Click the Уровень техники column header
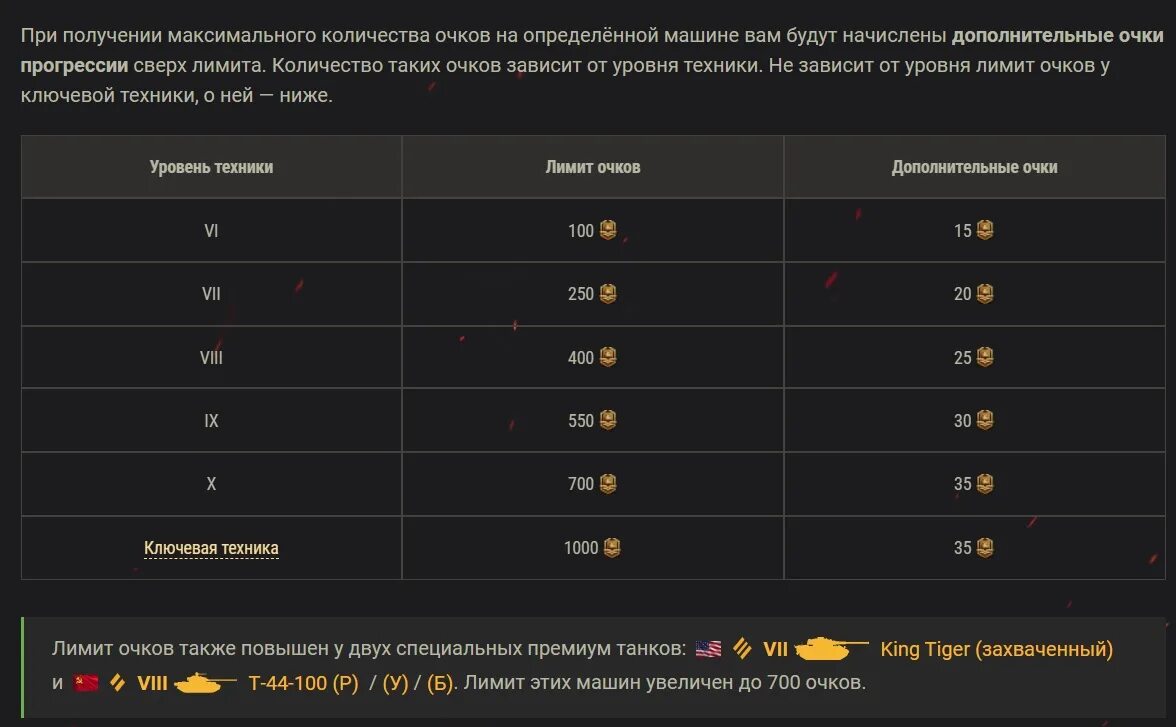This screenshot has height=727, width=1176. click(x=211, y=167)
